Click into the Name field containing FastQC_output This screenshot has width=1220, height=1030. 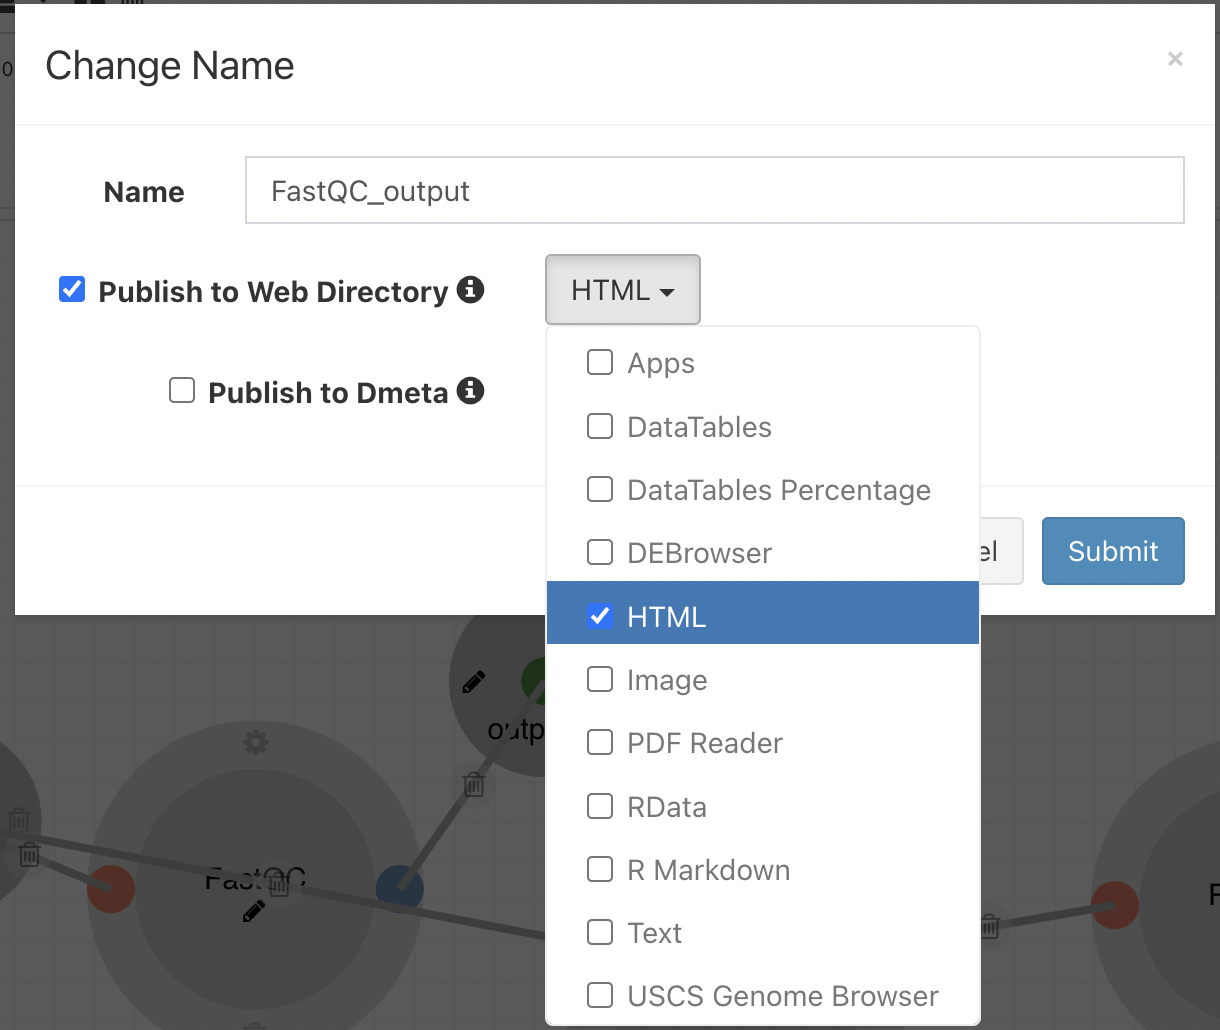(714, 190)
